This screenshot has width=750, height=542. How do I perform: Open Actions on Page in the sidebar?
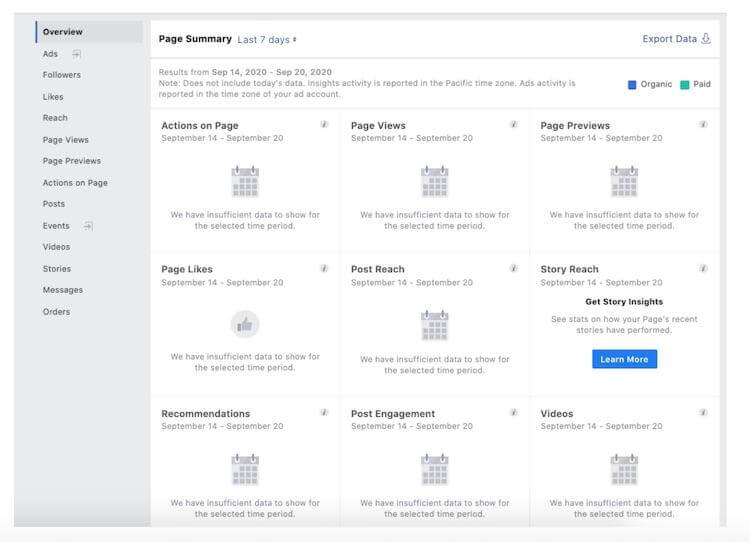pos(75,183)
